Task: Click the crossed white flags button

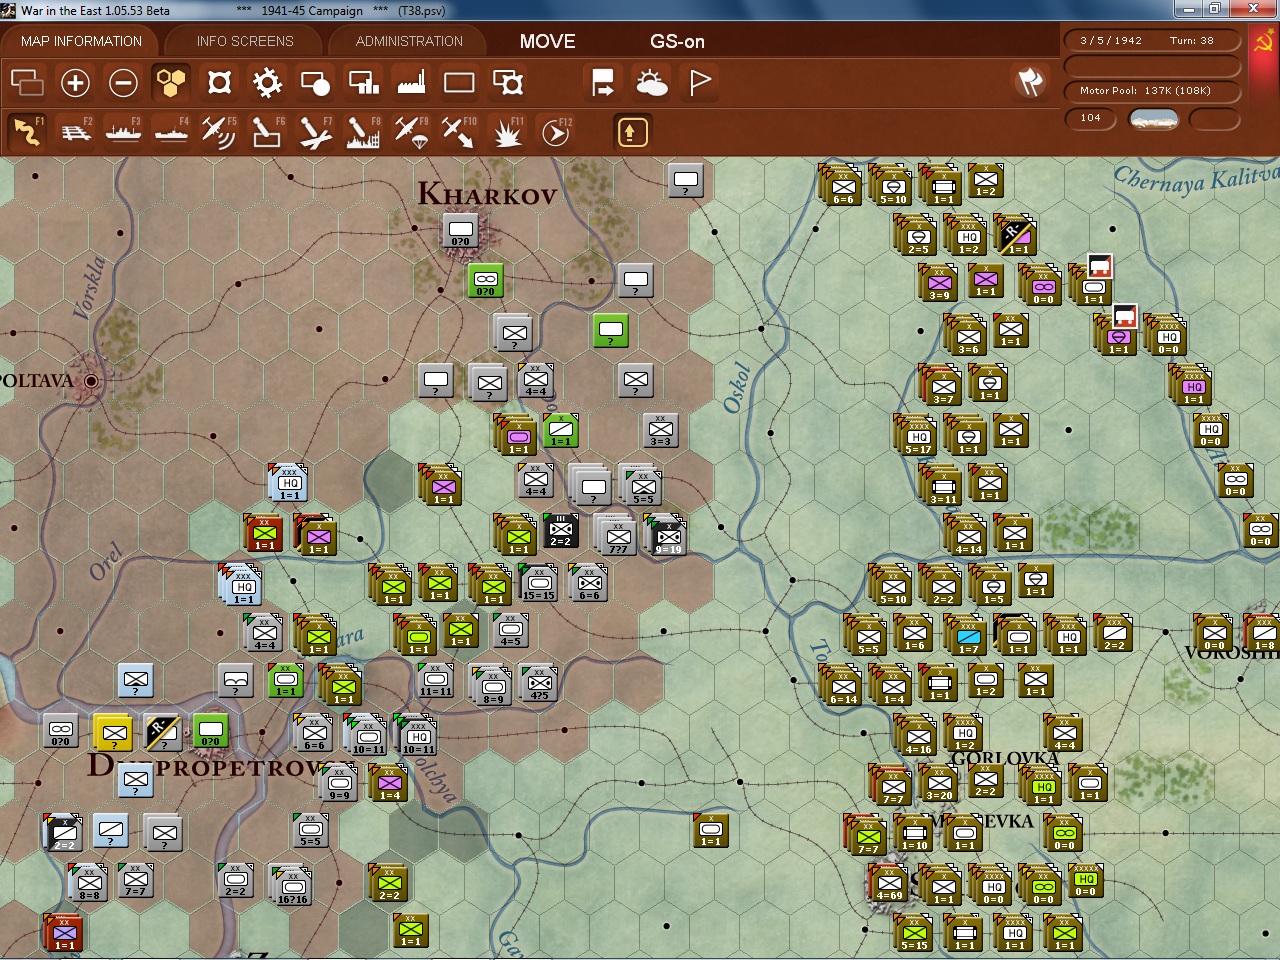Action: [x=1030, y=82]
